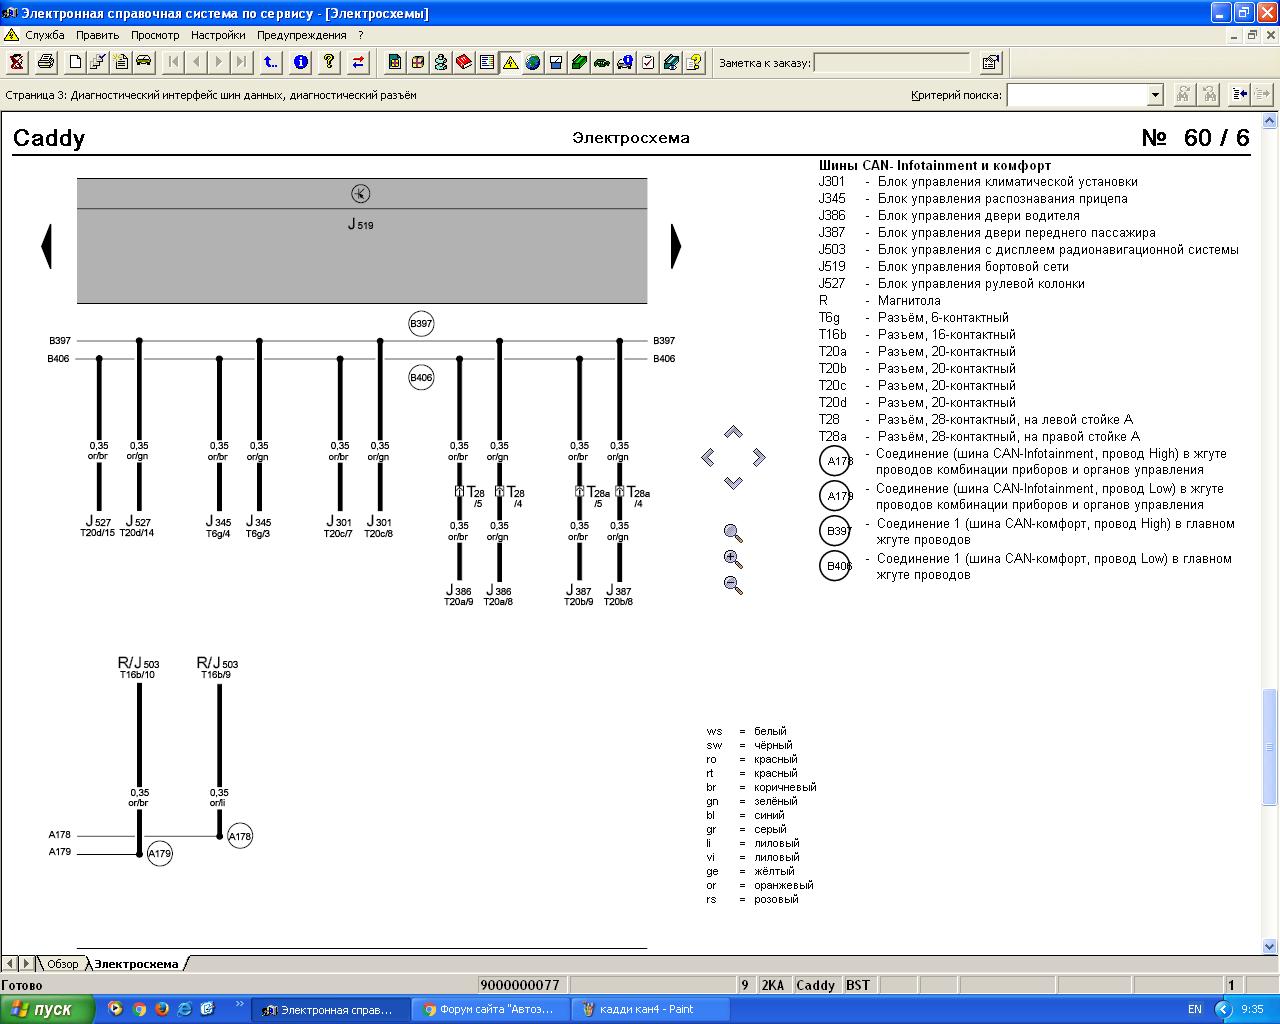The image size is (1280, 1024).
Task: Click the J519 control unit block
Action: coord(362,240)
